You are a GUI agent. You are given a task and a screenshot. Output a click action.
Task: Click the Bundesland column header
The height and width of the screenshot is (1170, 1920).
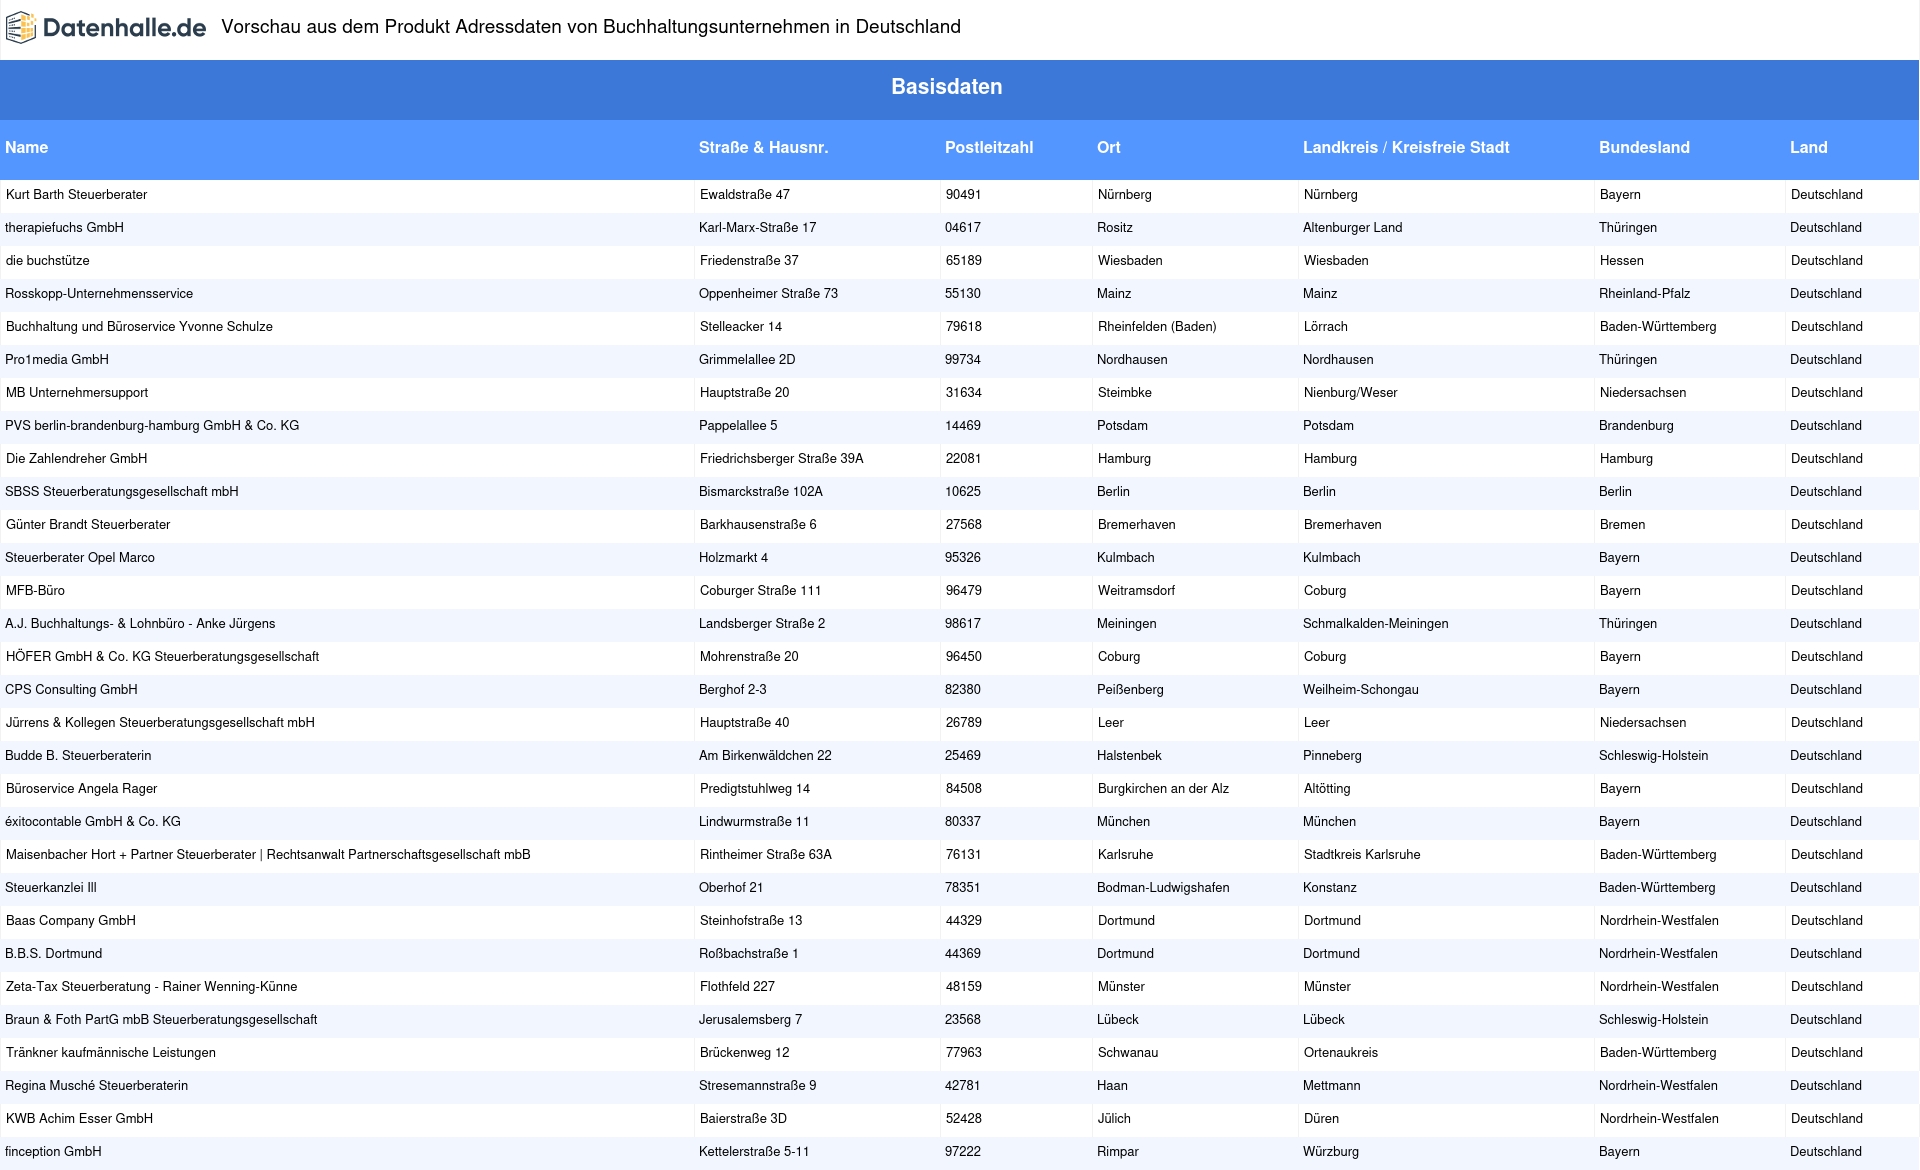click(x=1644, y=147)
